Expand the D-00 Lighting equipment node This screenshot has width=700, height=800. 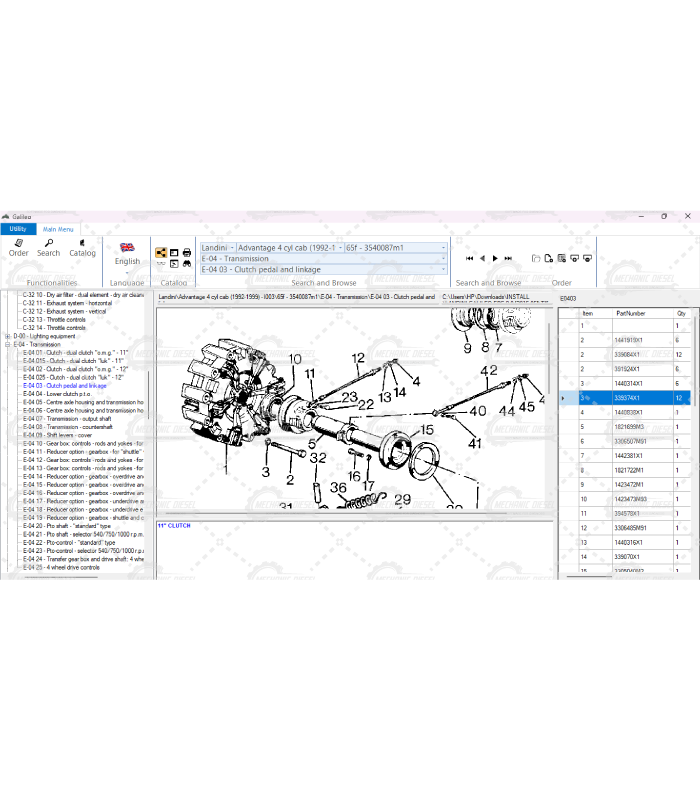click(x=8, y=336)
